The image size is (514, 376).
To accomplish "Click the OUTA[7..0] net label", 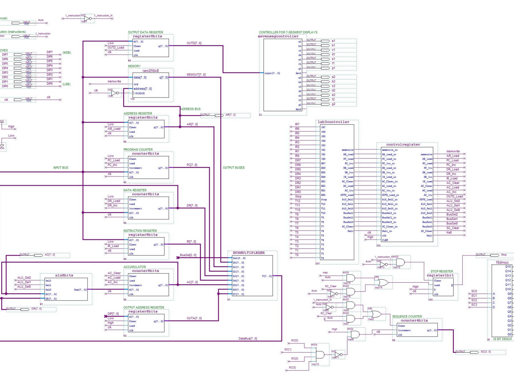I will [x=194, y=318].
